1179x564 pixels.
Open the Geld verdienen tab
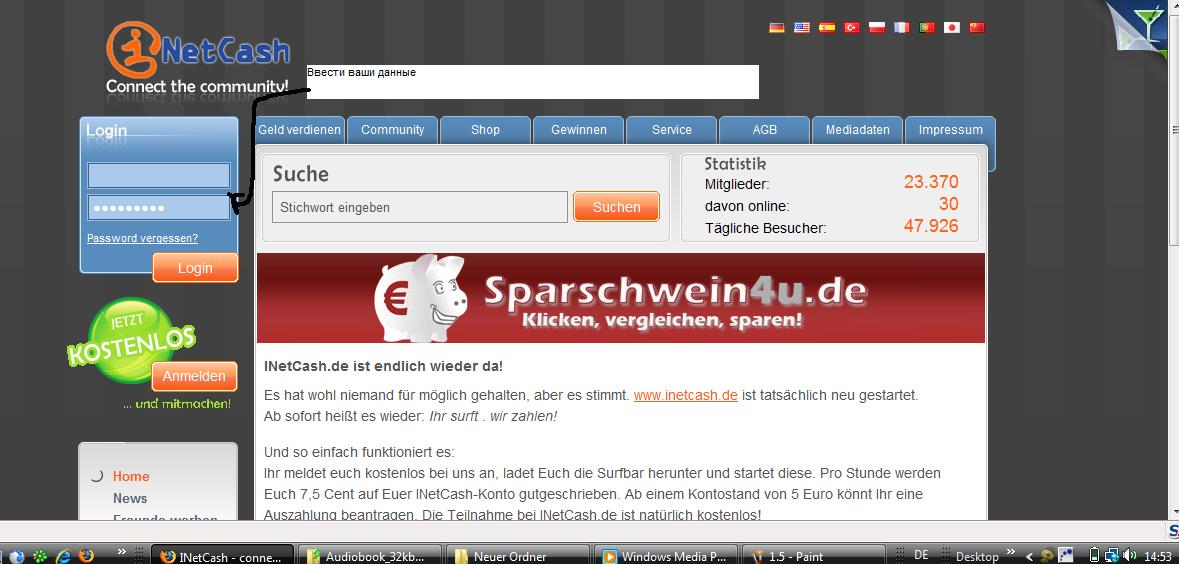[299, 130]
